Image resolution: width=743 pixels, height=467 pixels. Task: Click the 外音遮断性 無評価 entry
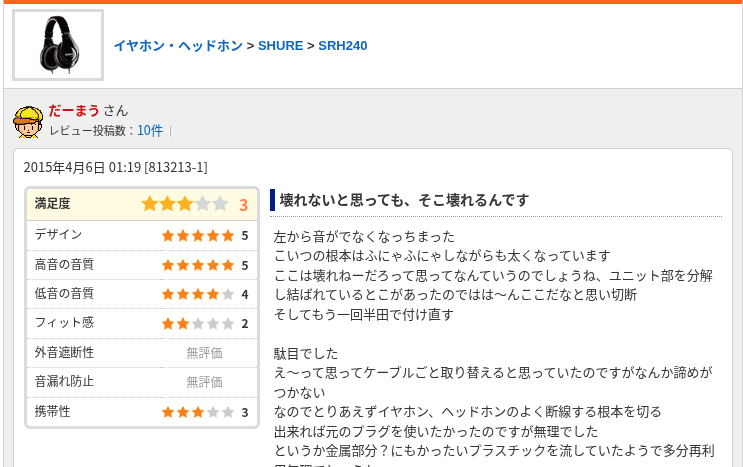(x=204, y=353)
